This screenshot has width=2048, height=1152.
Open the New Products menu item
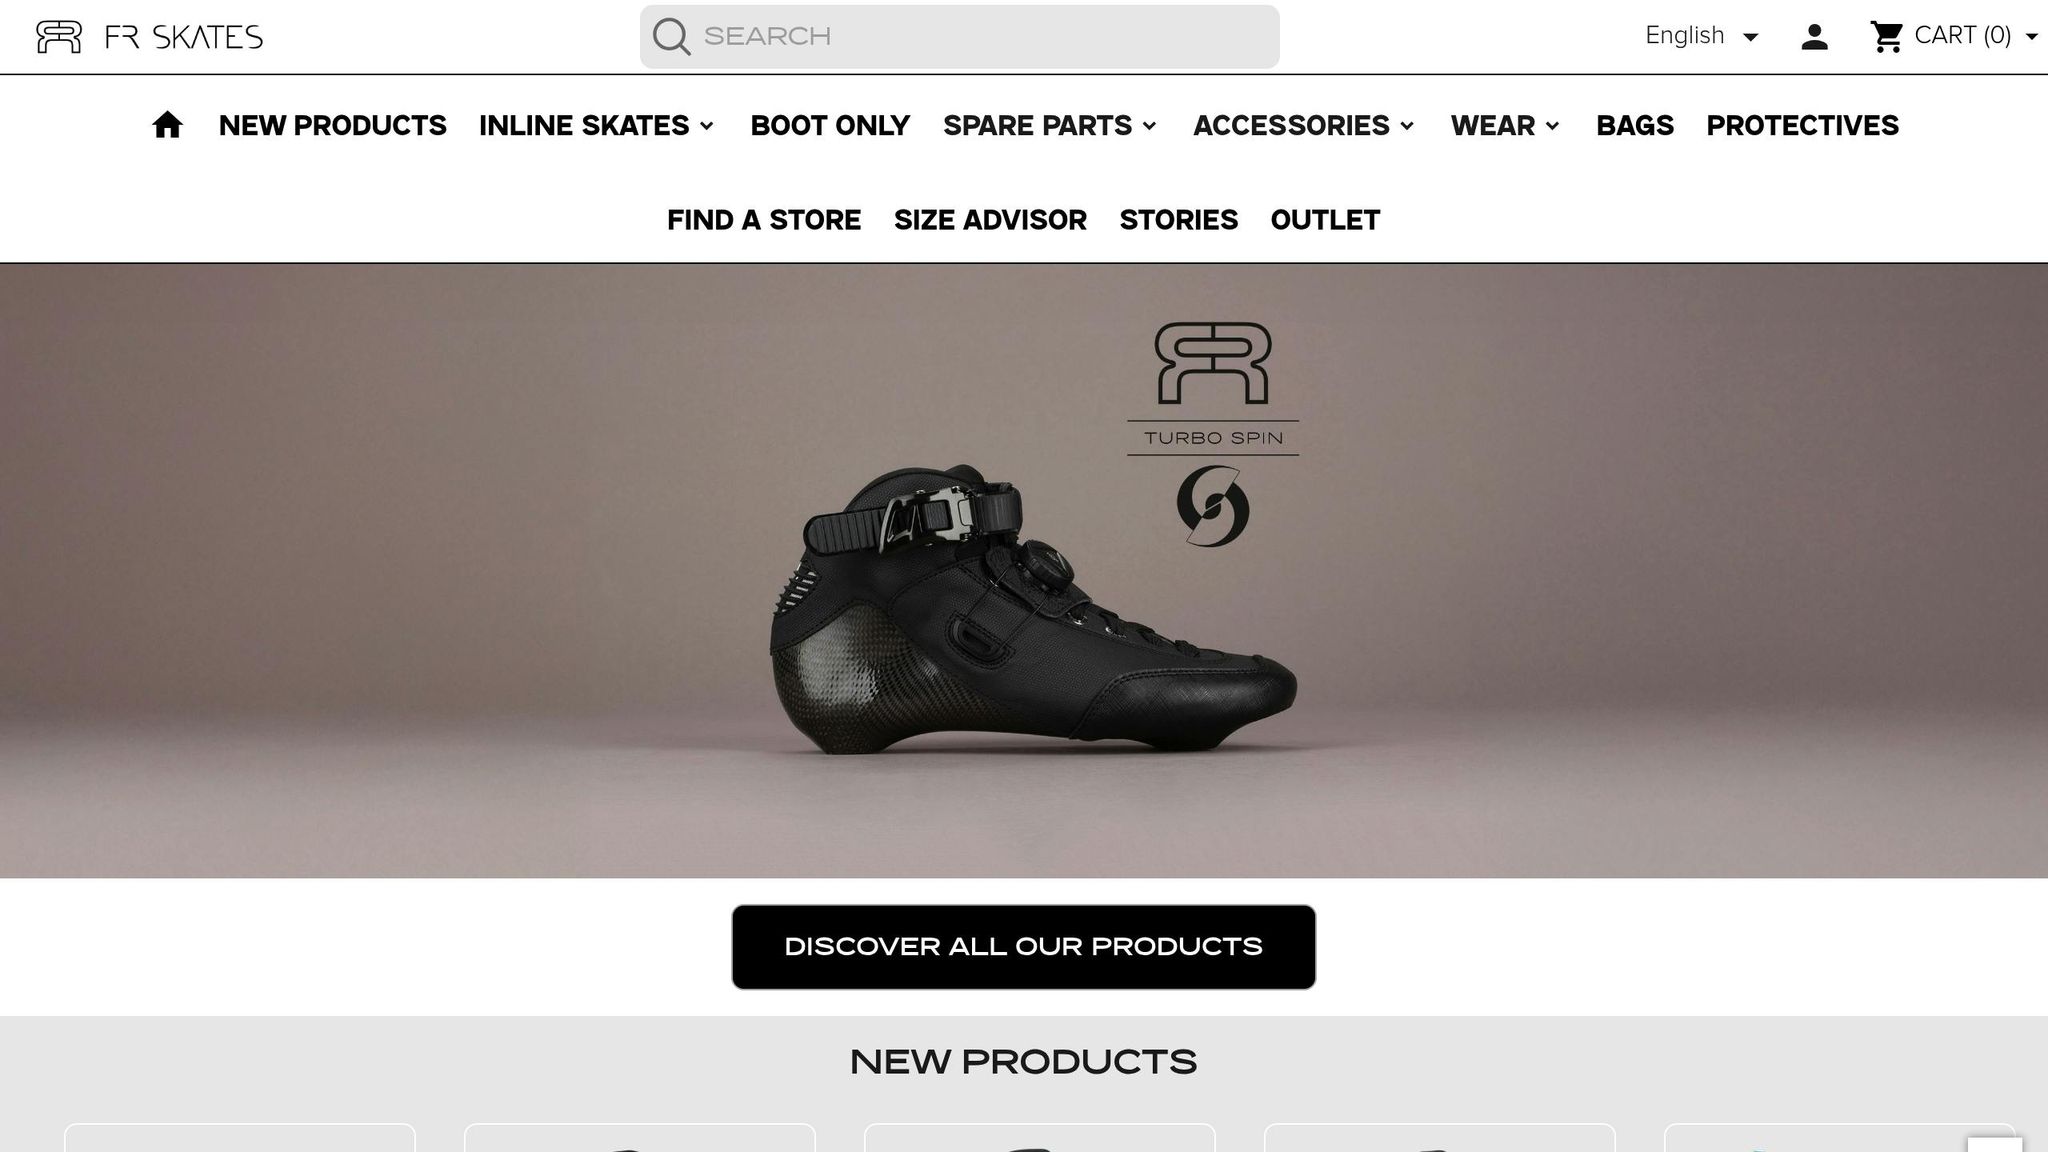click(x=333, y=125)
